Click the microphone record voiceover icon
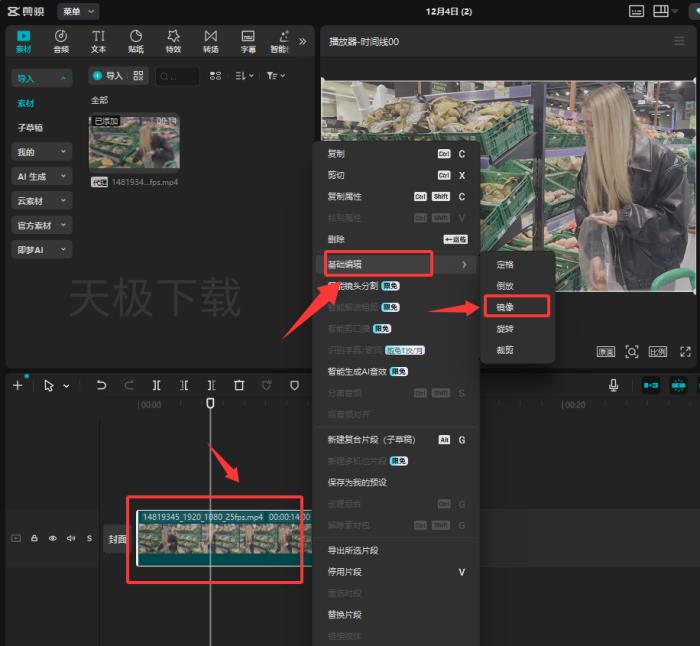The width and height of the screenshot is (700, 646). (x=614, y=385)
